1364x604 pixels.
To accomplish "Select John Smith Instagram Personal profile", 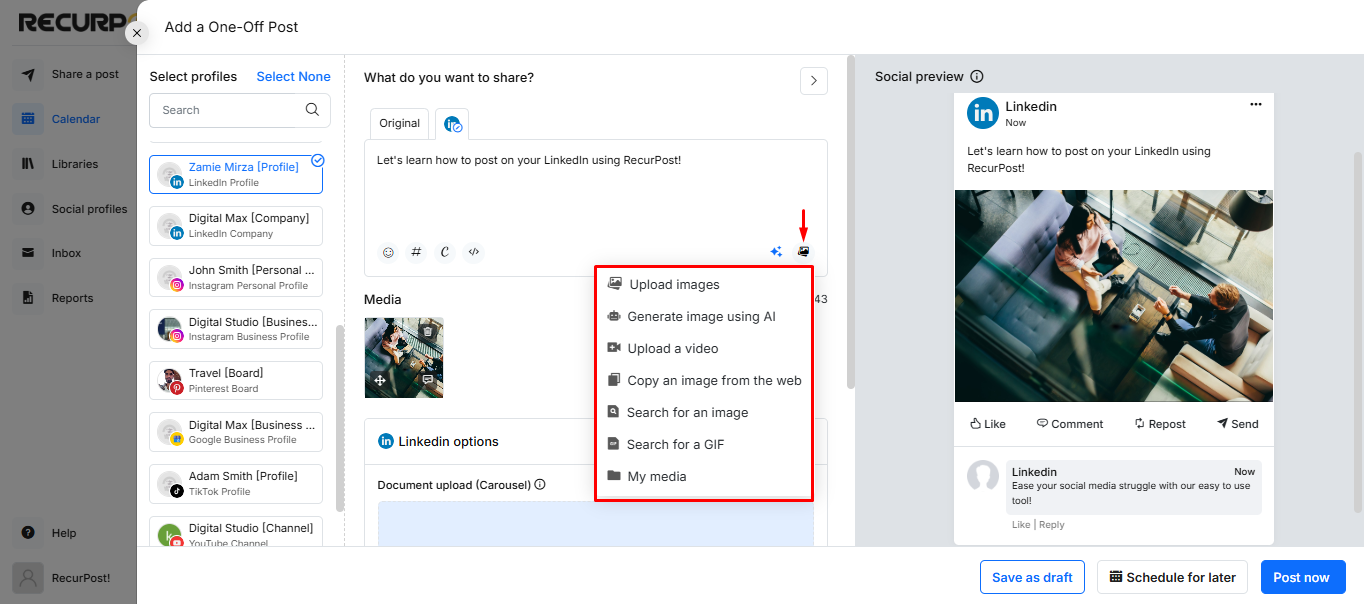I will tap(236, 277).
